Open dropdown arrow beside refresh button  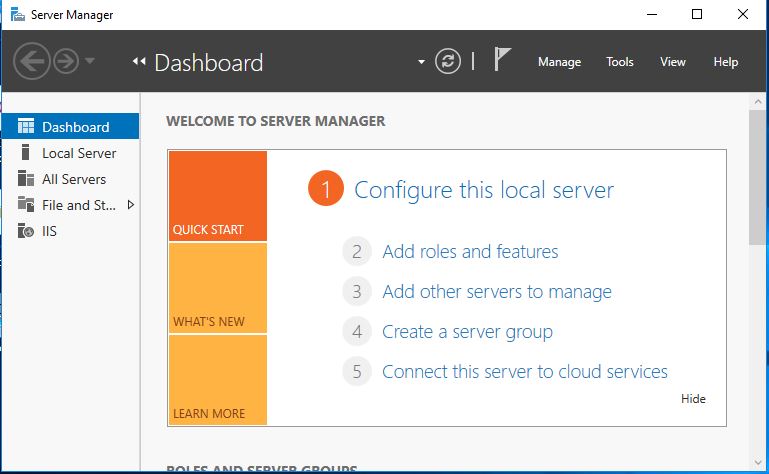421,62
